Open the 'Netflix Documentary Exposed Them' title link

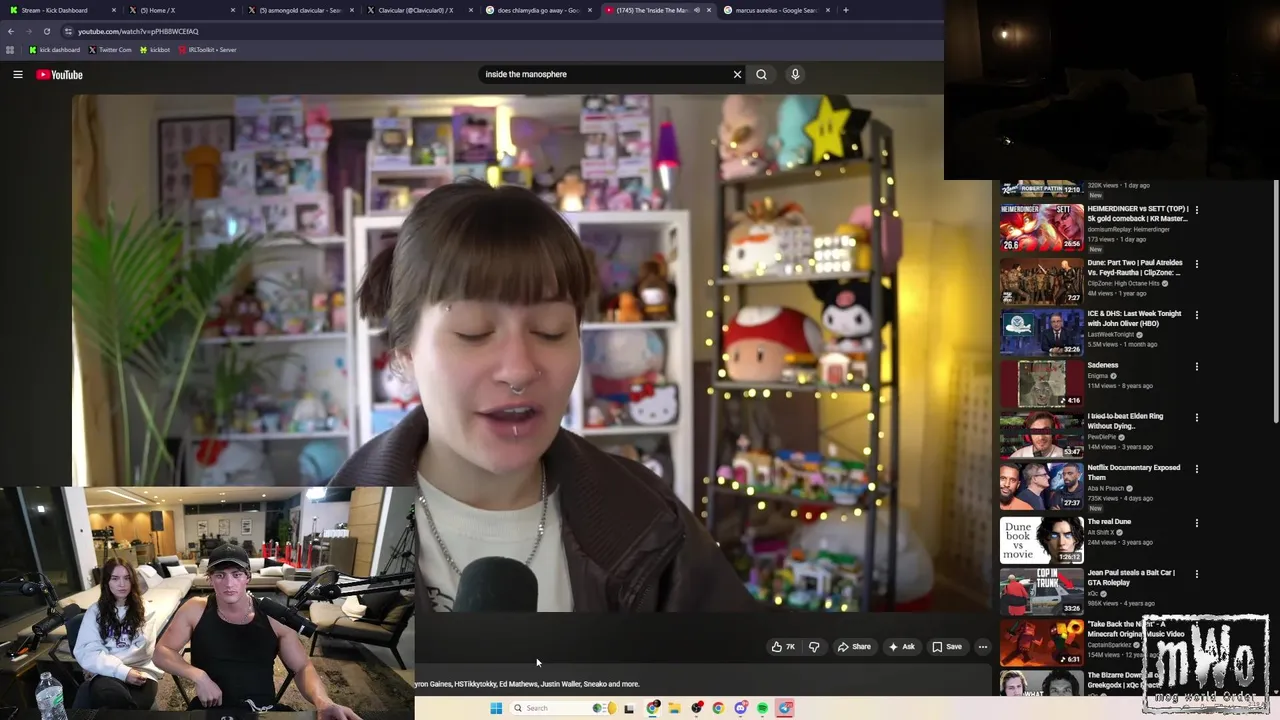[1134, 472]
